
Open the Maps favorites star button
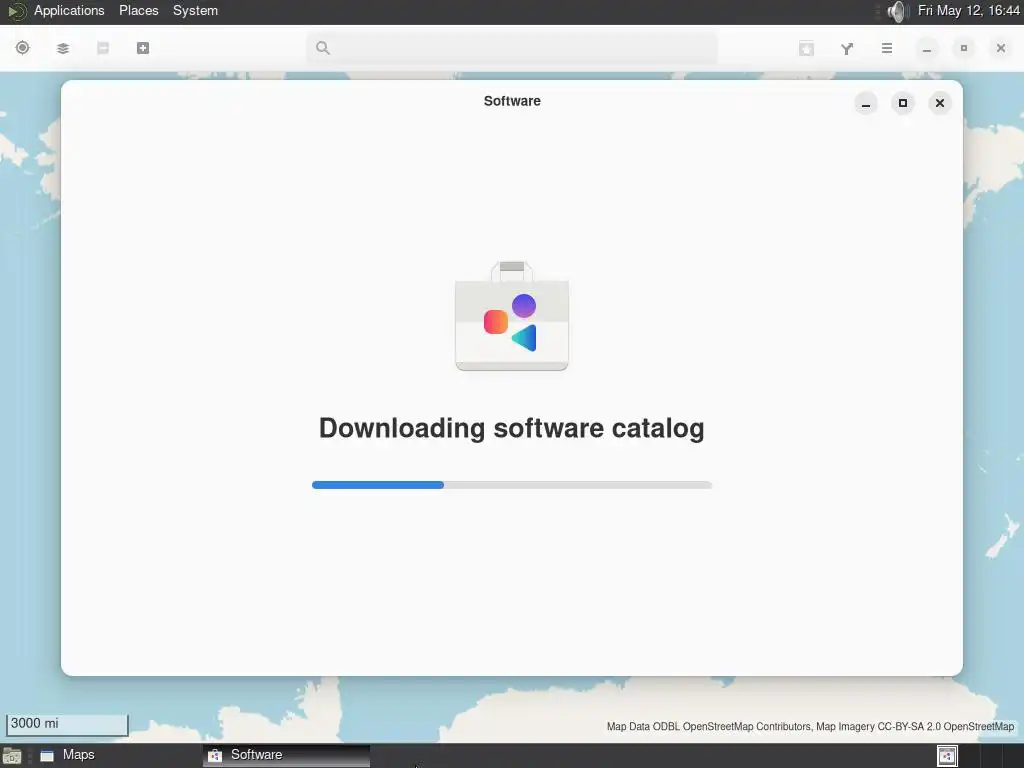pyautogui.click(x=807, y=48)
